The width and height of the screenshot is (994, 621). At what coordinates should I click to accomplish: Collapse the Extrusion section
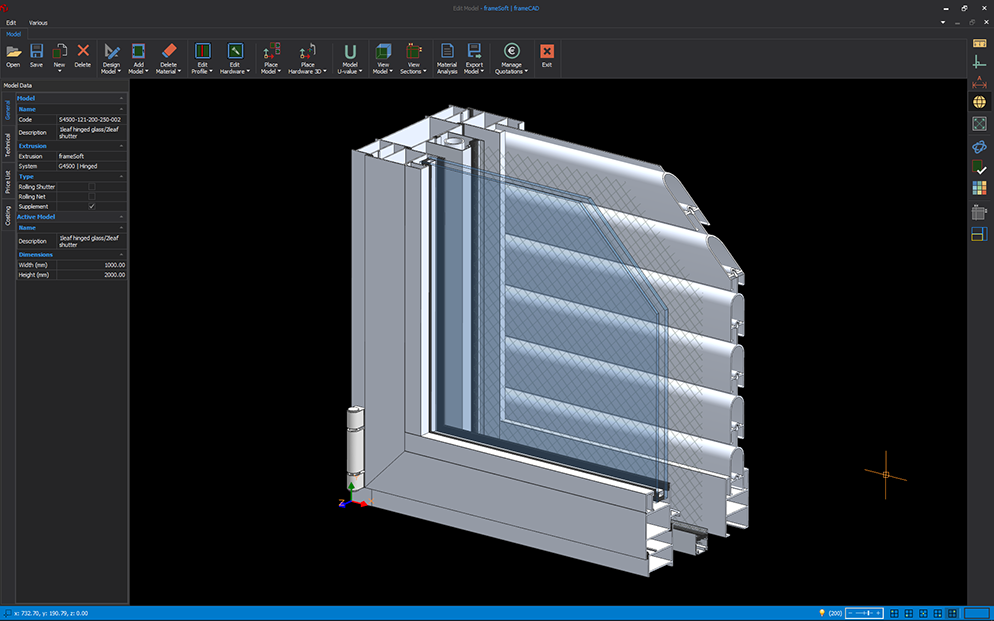pos(121,146)
